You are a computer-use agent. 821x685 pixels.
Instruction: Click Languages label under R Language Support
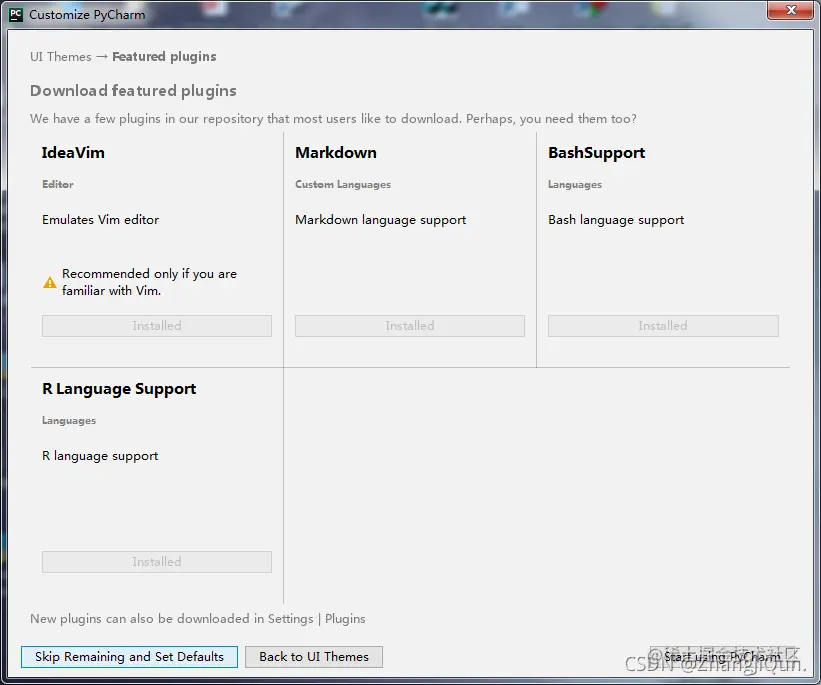click(69, 421)
